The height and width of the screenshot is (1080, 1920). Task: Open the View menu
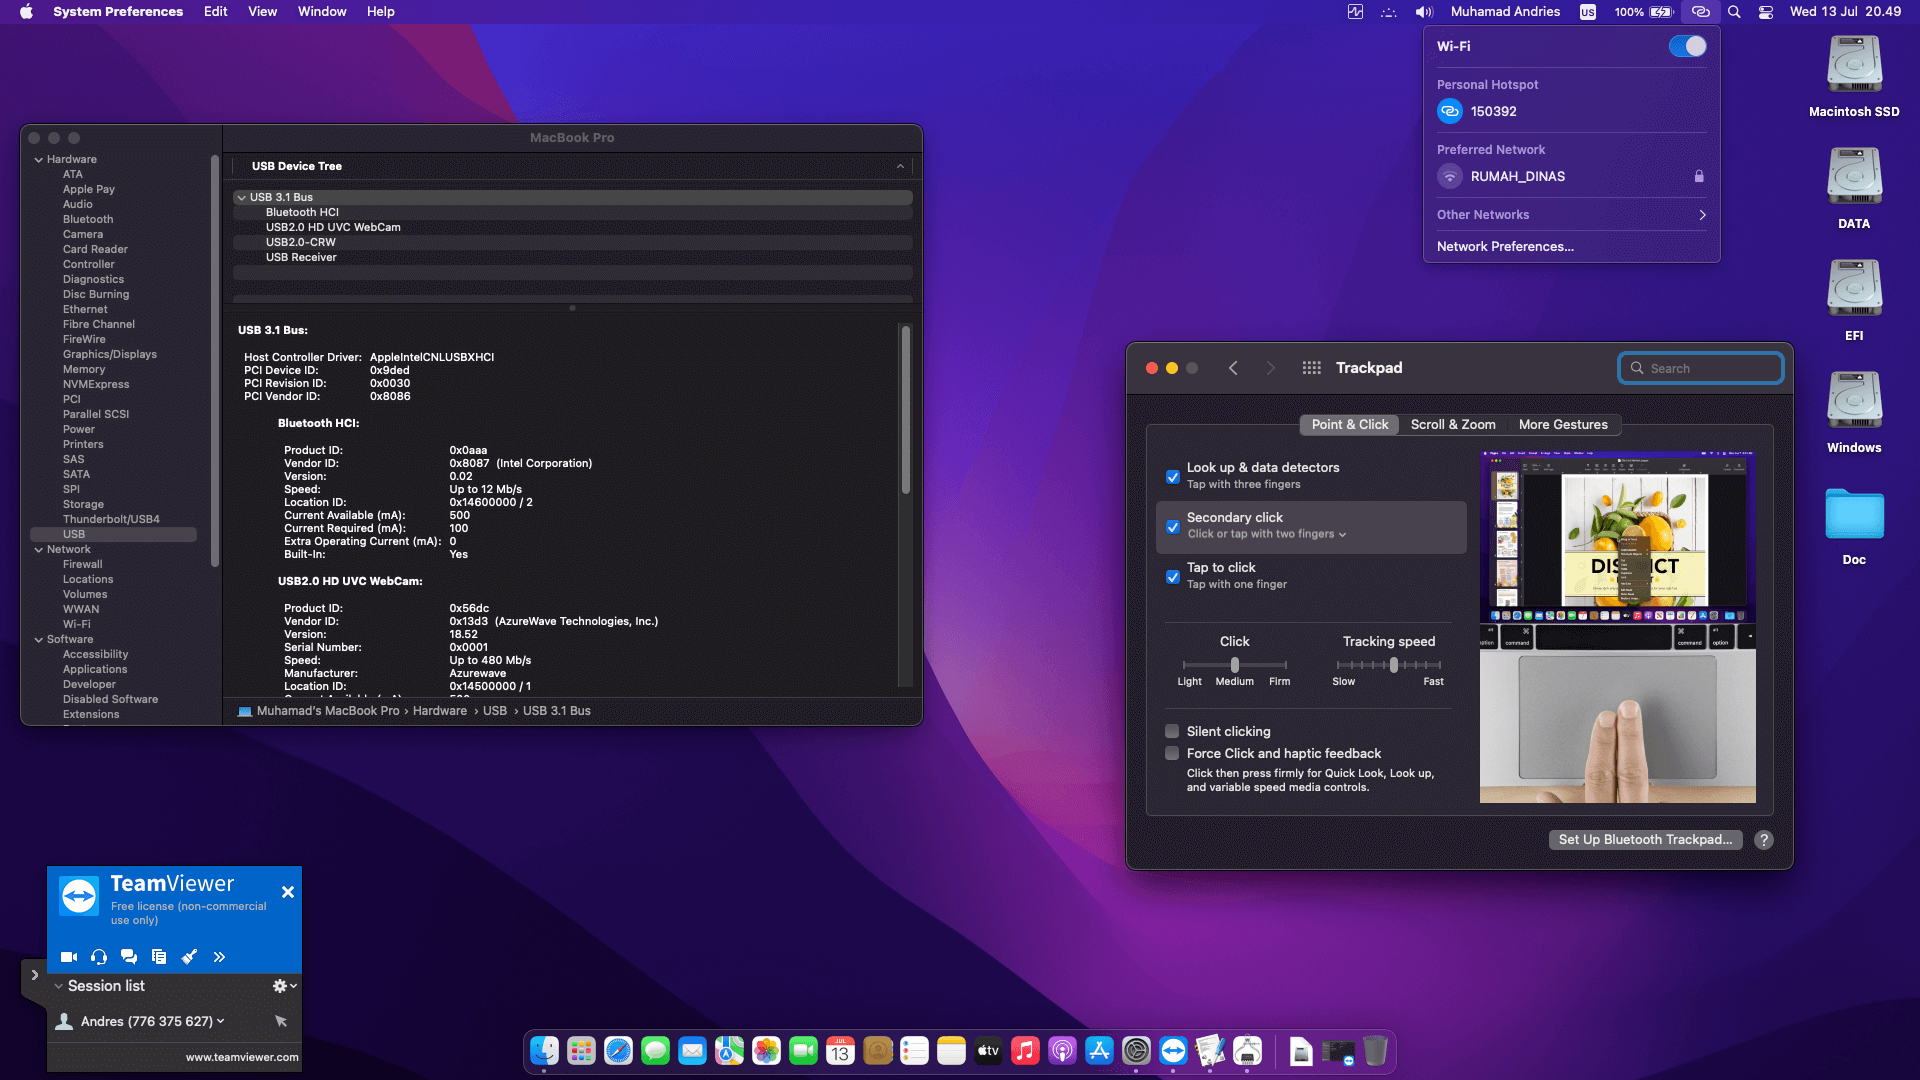[x=262, y=12]
